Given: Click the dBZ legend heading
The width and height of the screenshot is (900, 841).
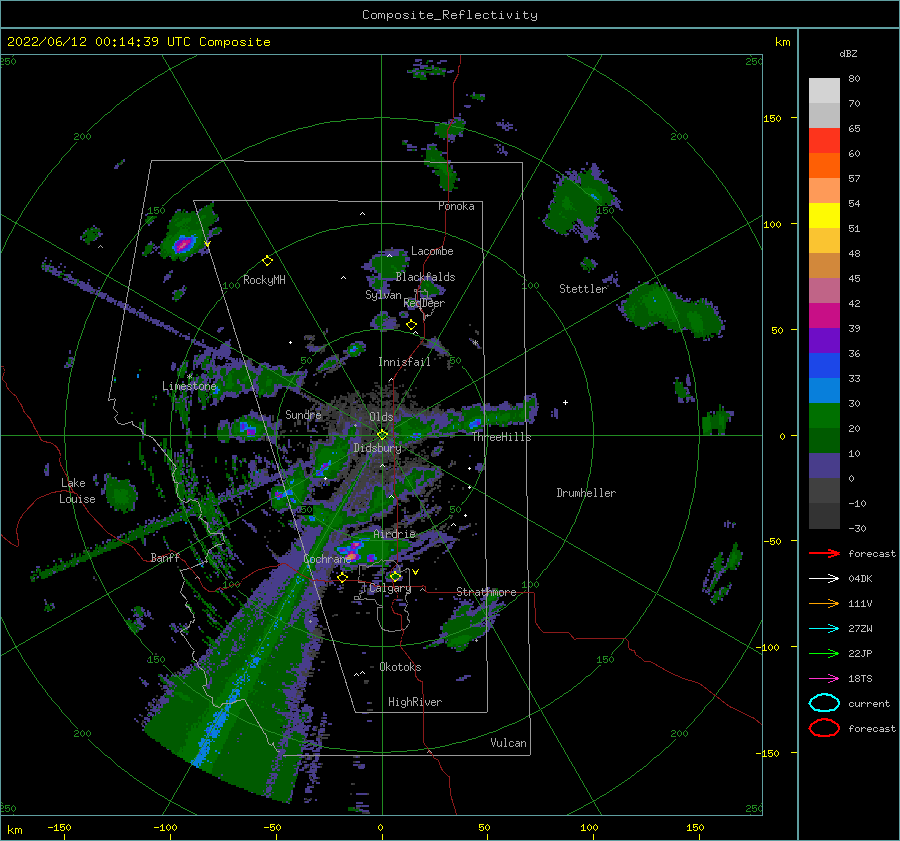Looking at the screenshot, I should (848, 53).
